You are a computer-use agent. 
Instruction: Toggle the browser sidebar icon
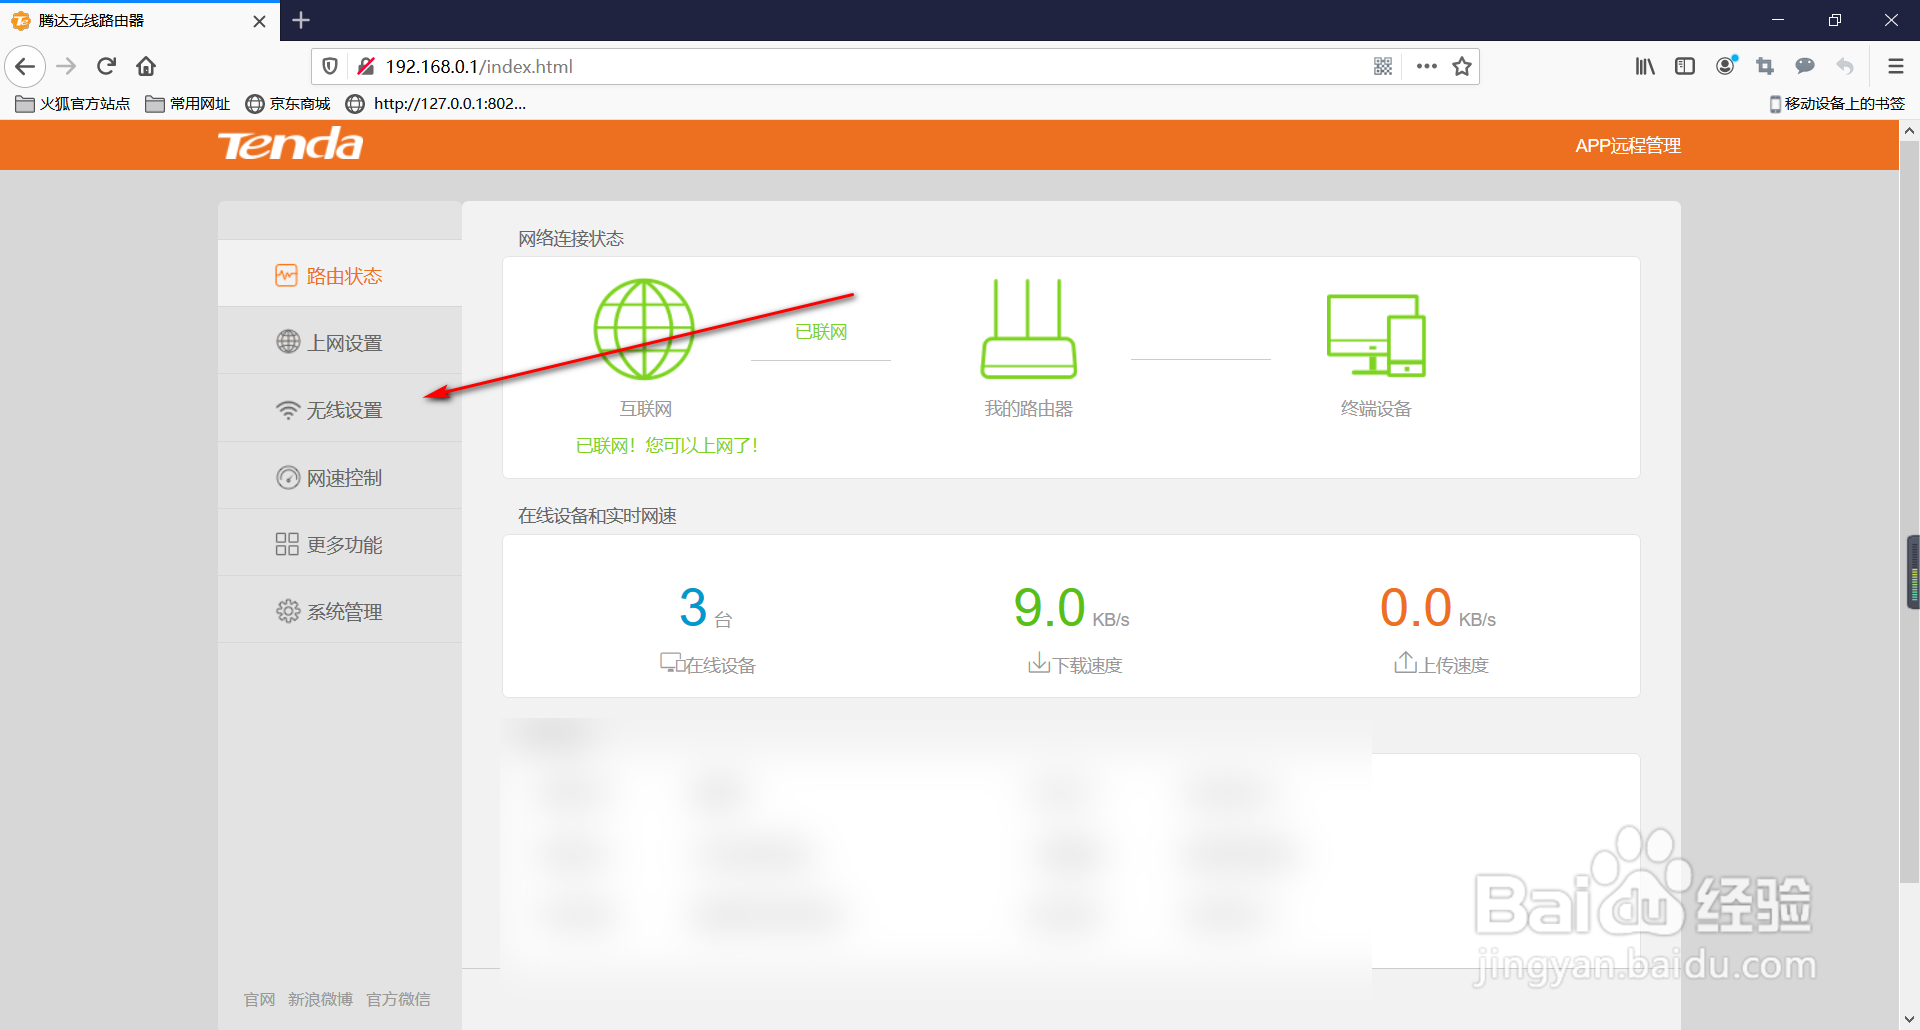point(1685,67)
